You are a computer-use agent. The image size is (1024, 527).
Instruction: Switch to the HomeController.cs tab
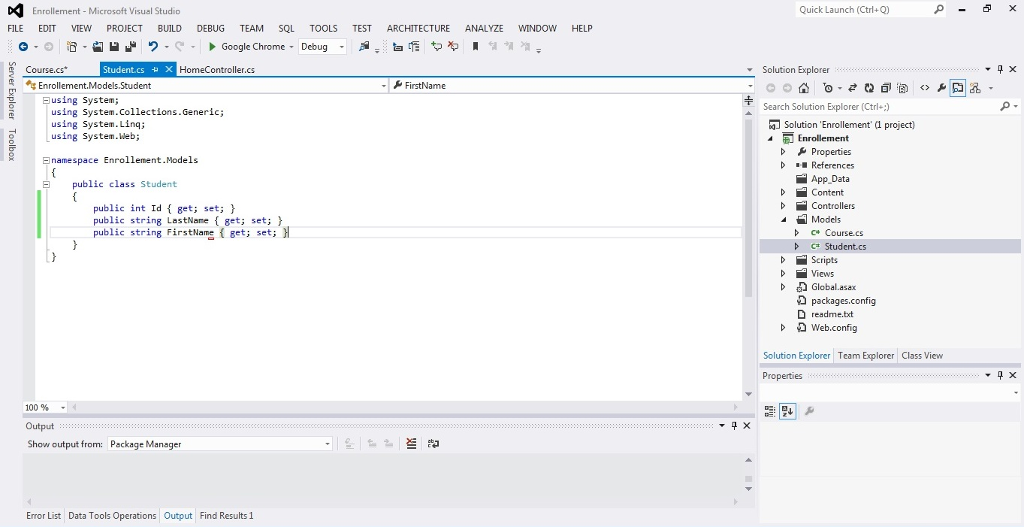pos(217,70)
